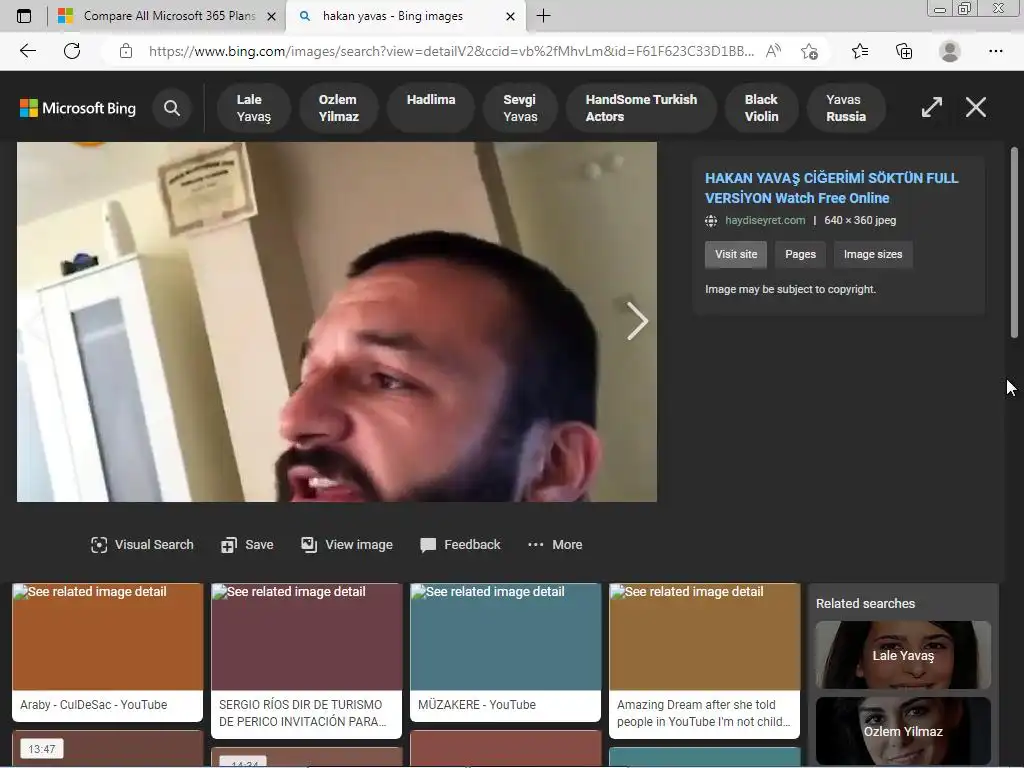Send Feedback about the image
The image size is (1024, 768).
click(x=460, y=545)
